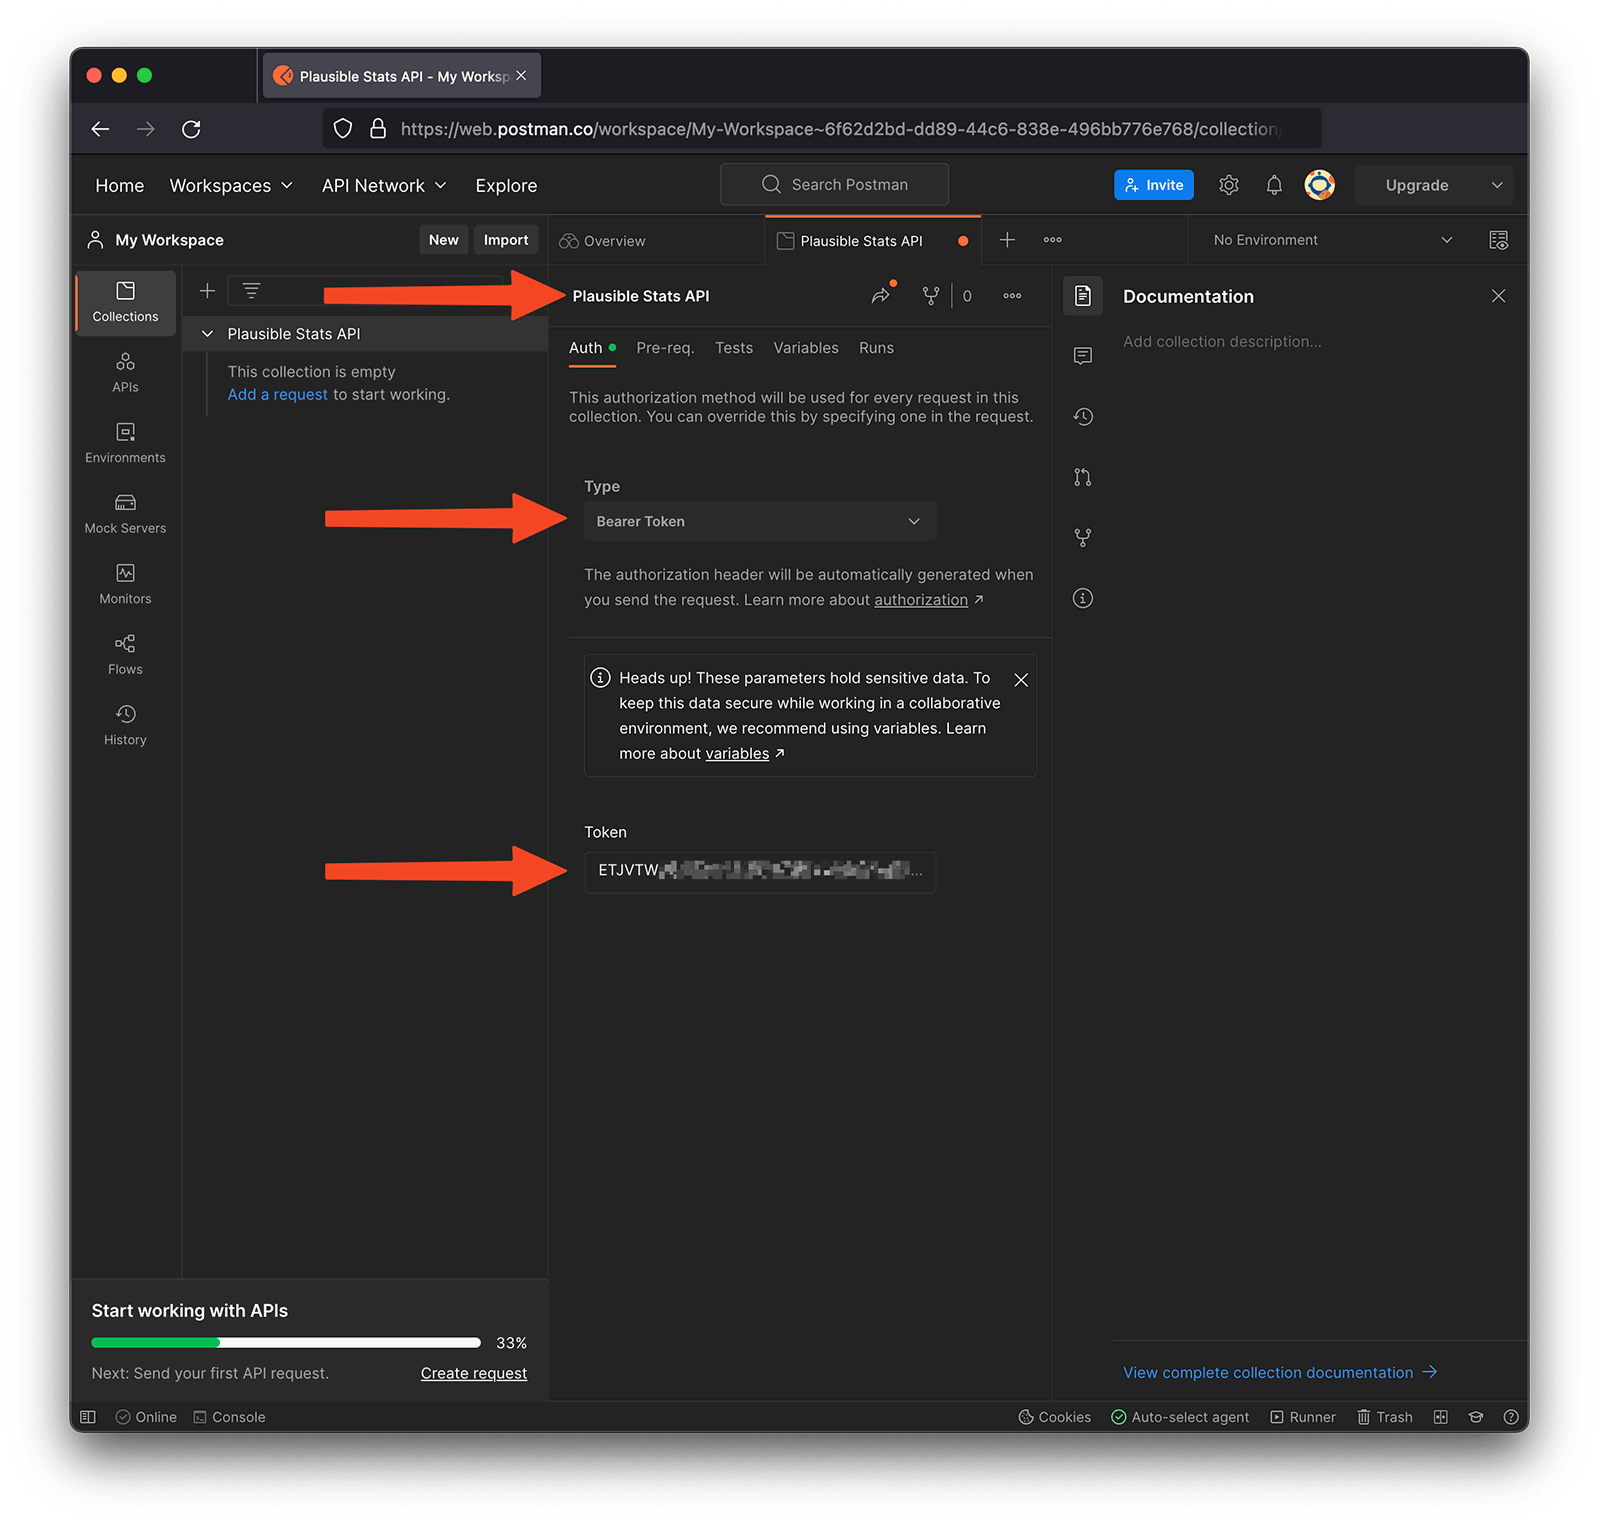Viewport: 1600px width, 1526px height.
Task: Fork the collection using the fork icon
Action: coord(931,295)
